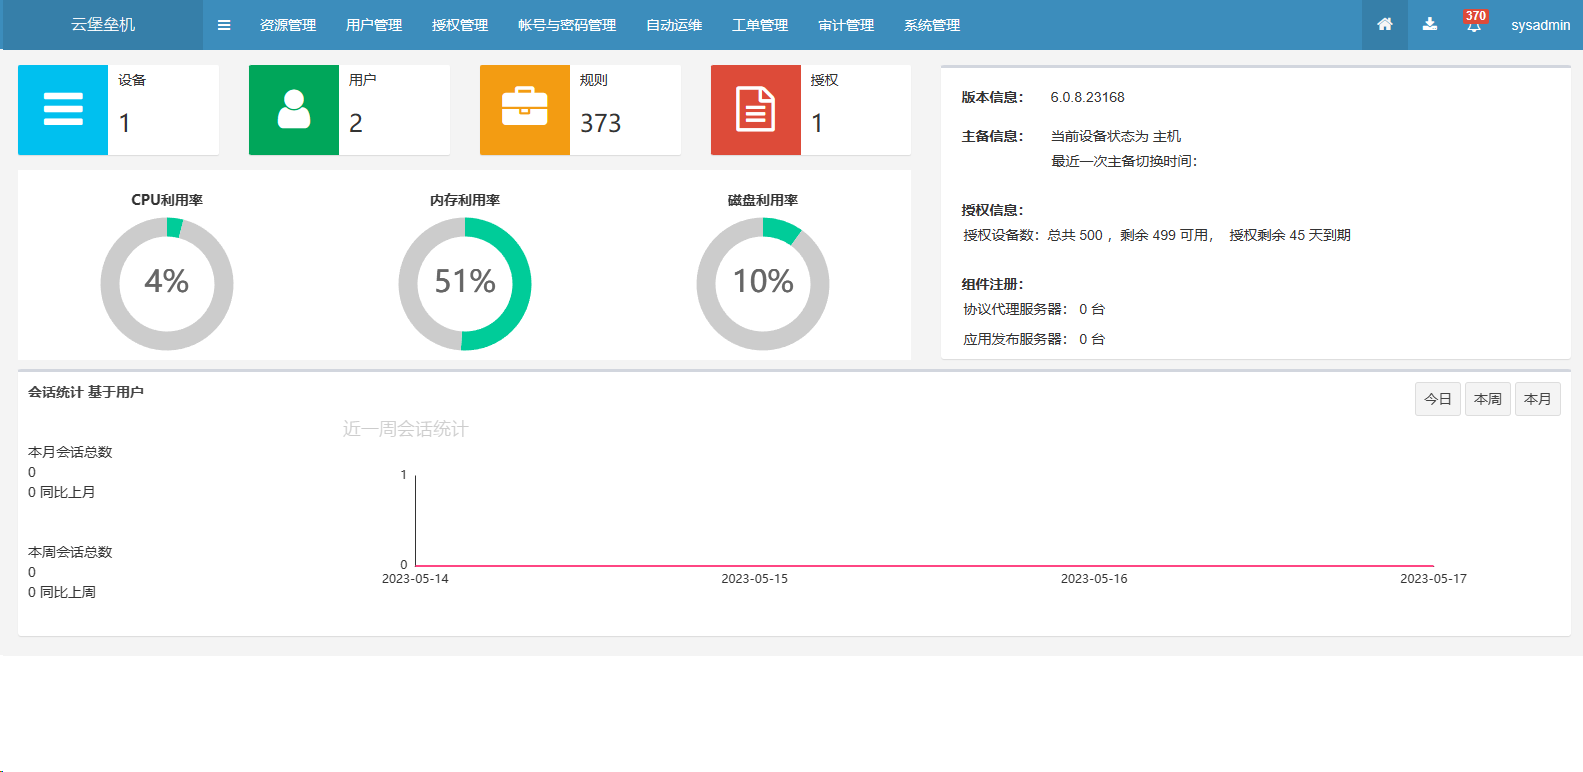The height and width of the screenshot is (772, 1583).
Task: Click the 用户 count value 2
Action: coord(356,123)
